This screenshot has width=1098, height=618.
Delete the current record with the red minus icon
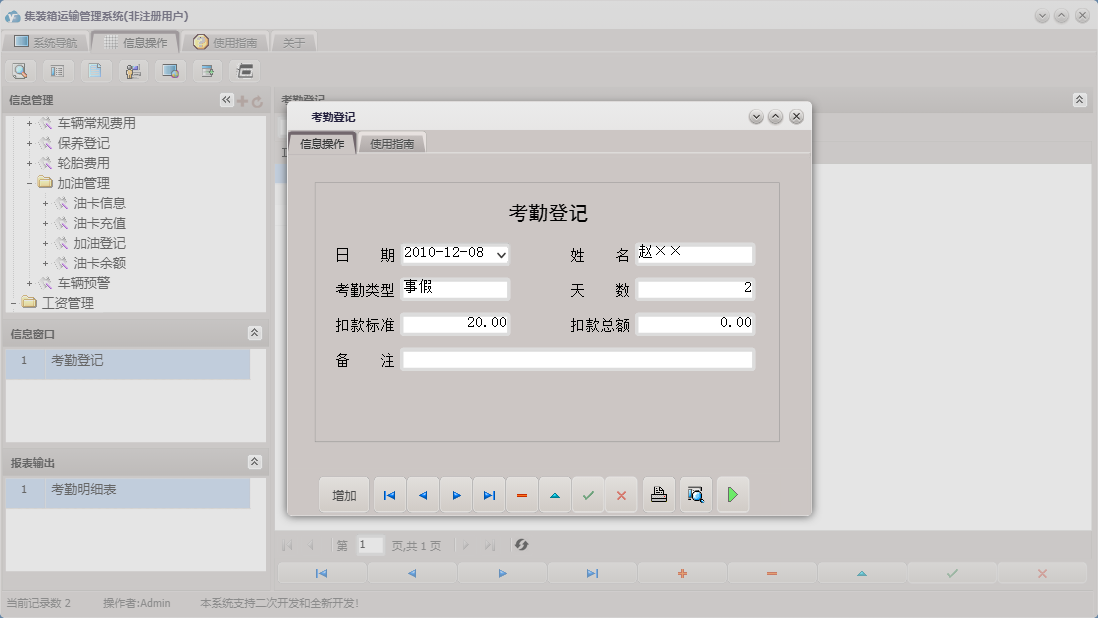(521, 494)
